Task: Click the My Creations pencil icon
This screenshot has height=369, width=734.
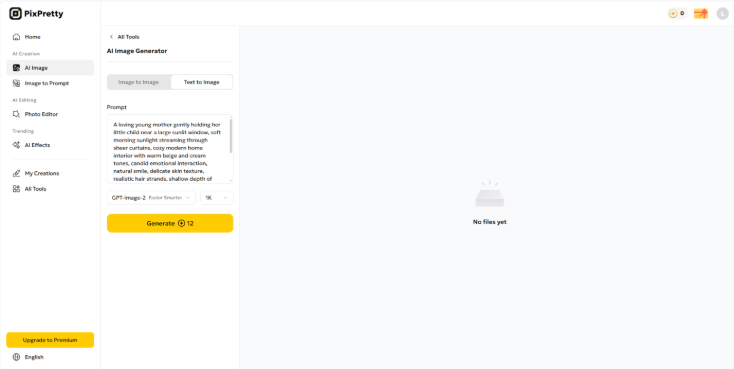Action: (16, 173)
